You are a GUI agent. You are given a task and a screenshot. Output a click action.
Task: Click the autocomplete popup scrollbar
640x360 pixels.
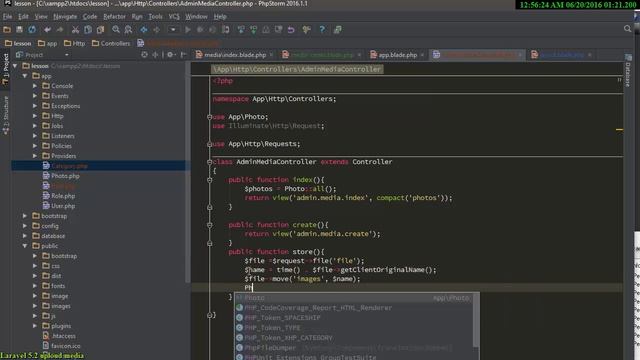click(x=476, y=320)
